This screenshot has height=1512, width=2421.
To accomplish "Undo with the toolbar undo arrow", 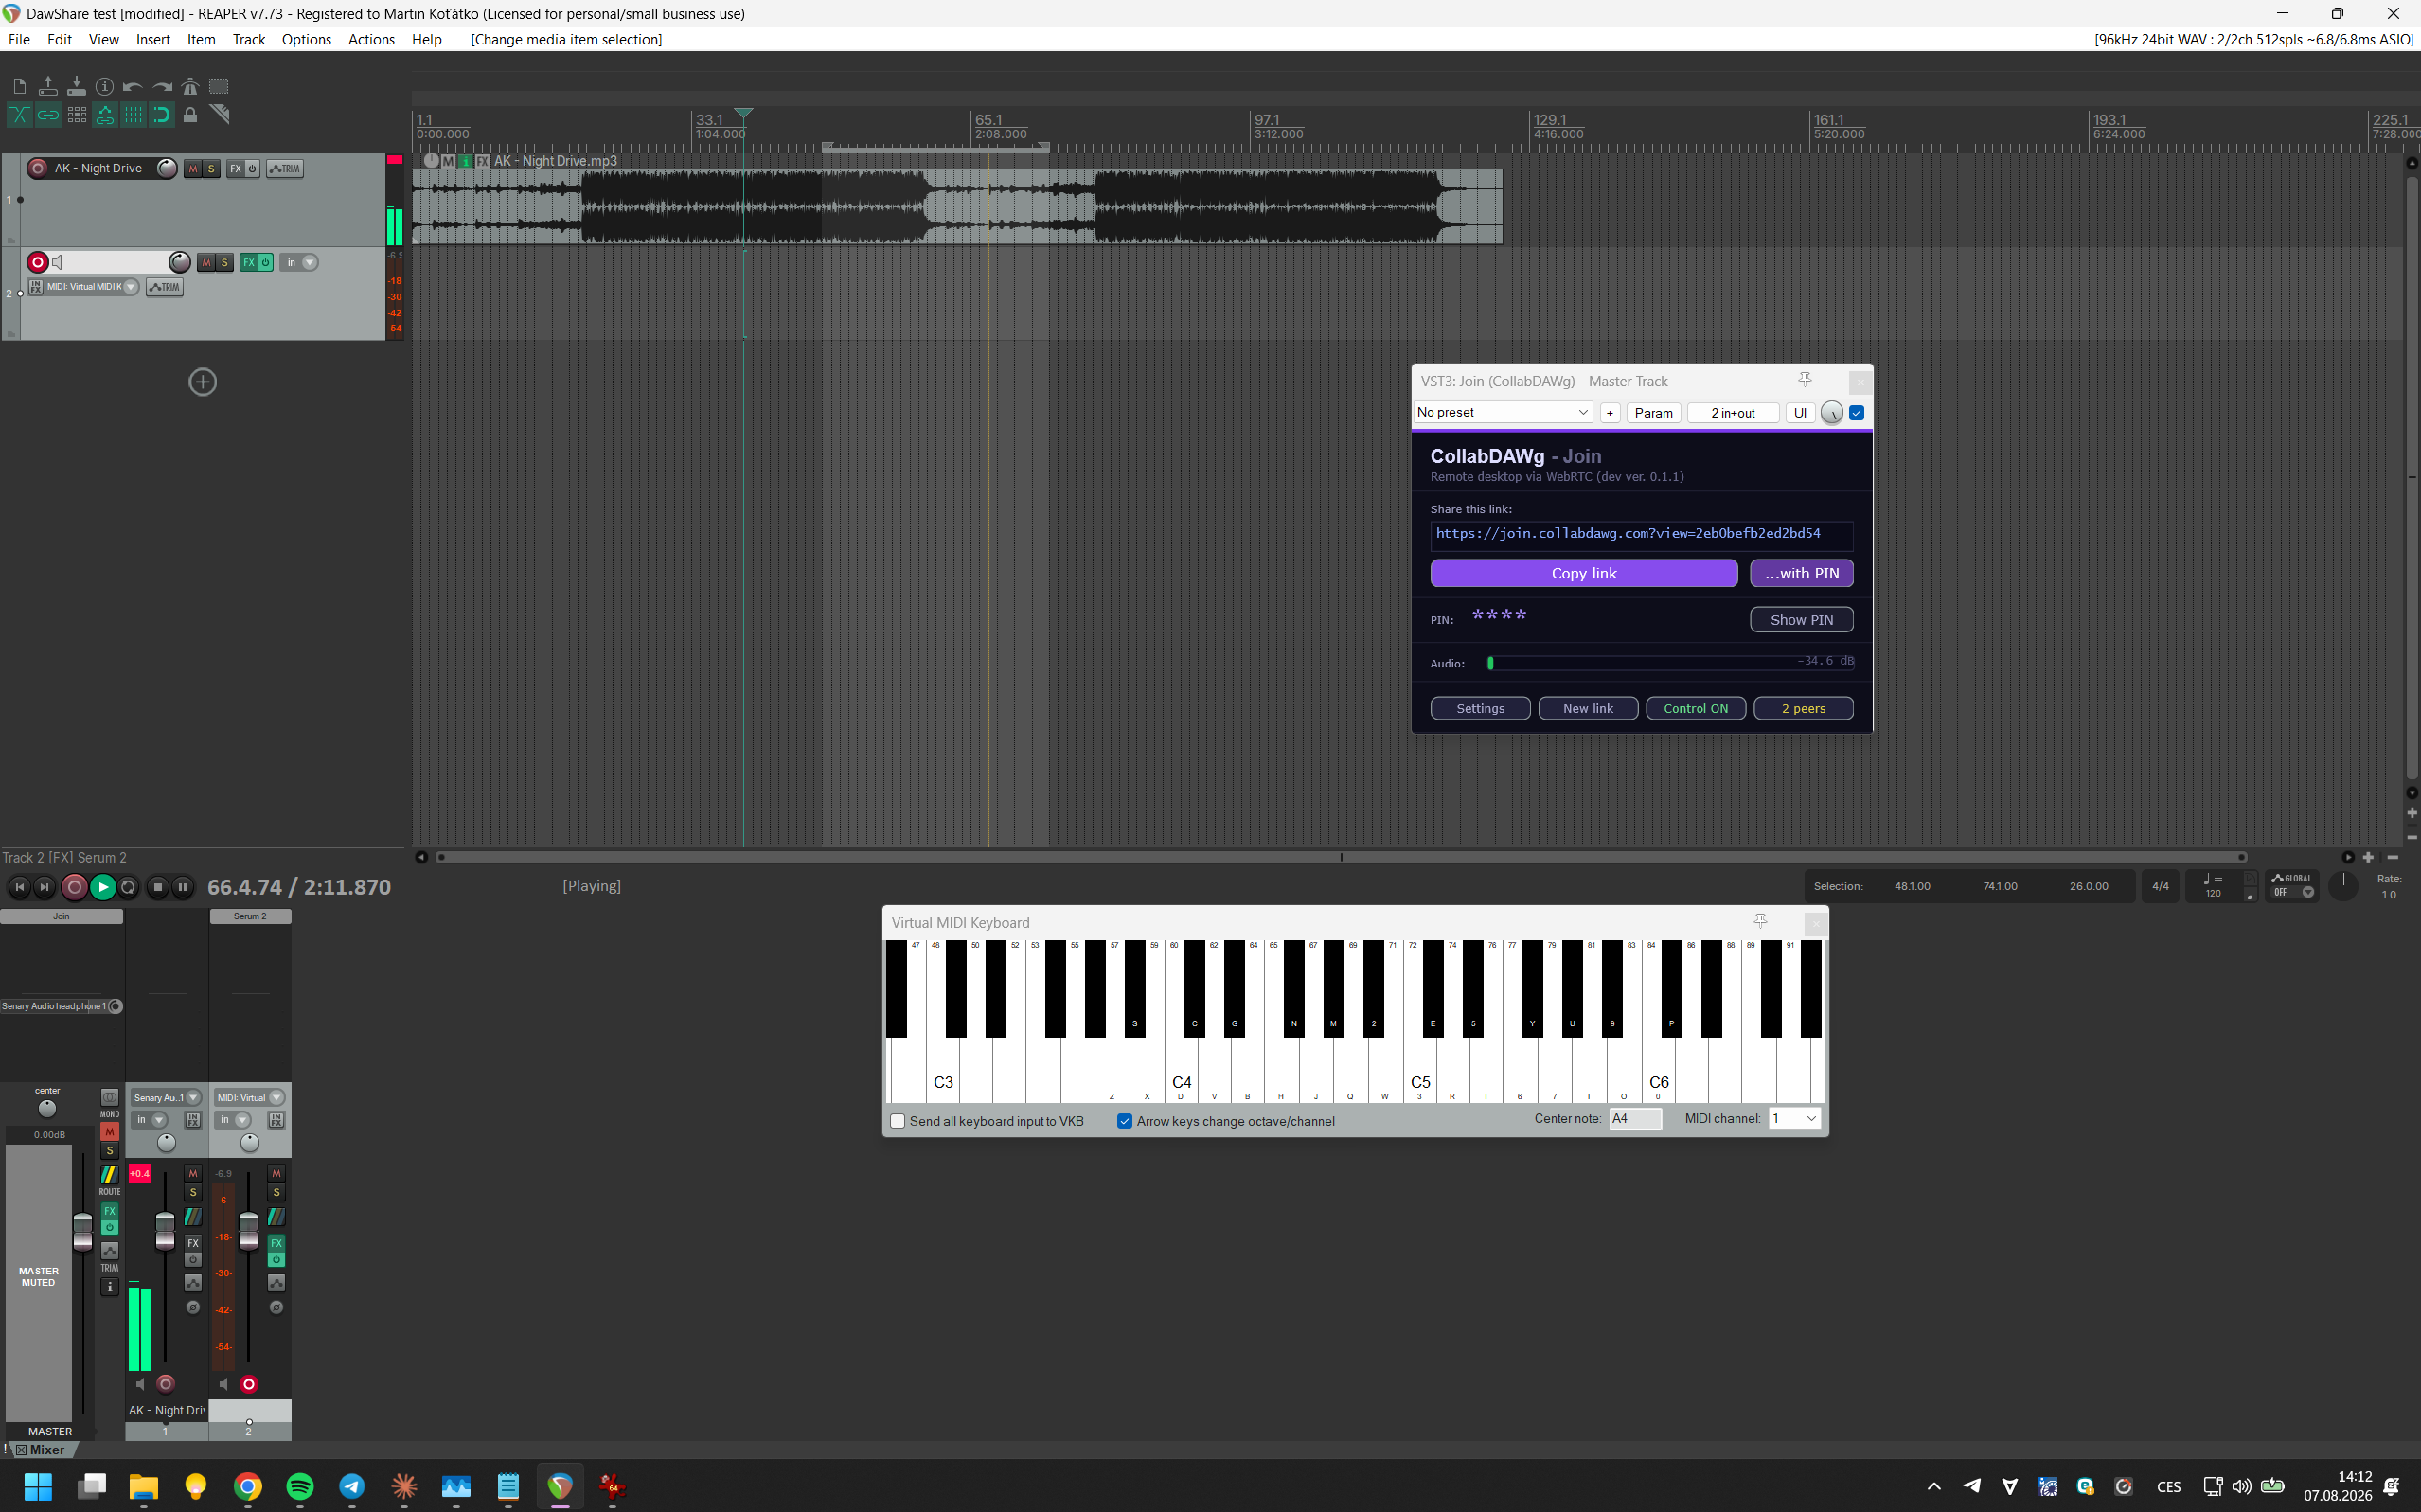I will [133, 86].
